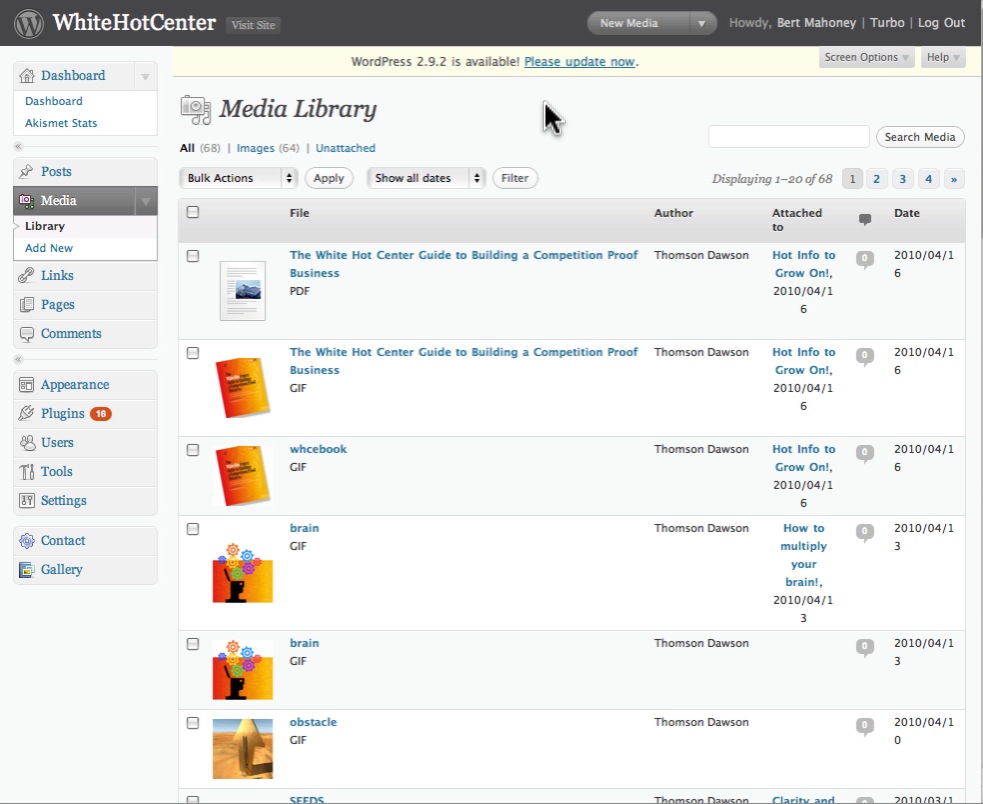Click comments column header bubble icon
The height and width of the screenshot is (804, 983).
coord(865,220)
